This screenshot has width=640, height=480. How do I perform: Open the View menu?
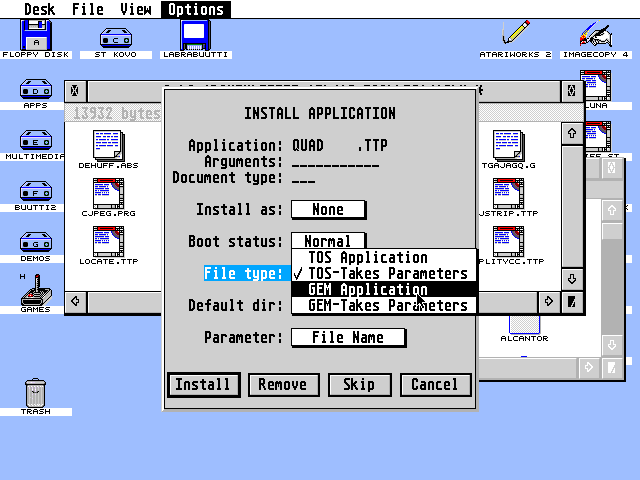(x=136, y=9)
